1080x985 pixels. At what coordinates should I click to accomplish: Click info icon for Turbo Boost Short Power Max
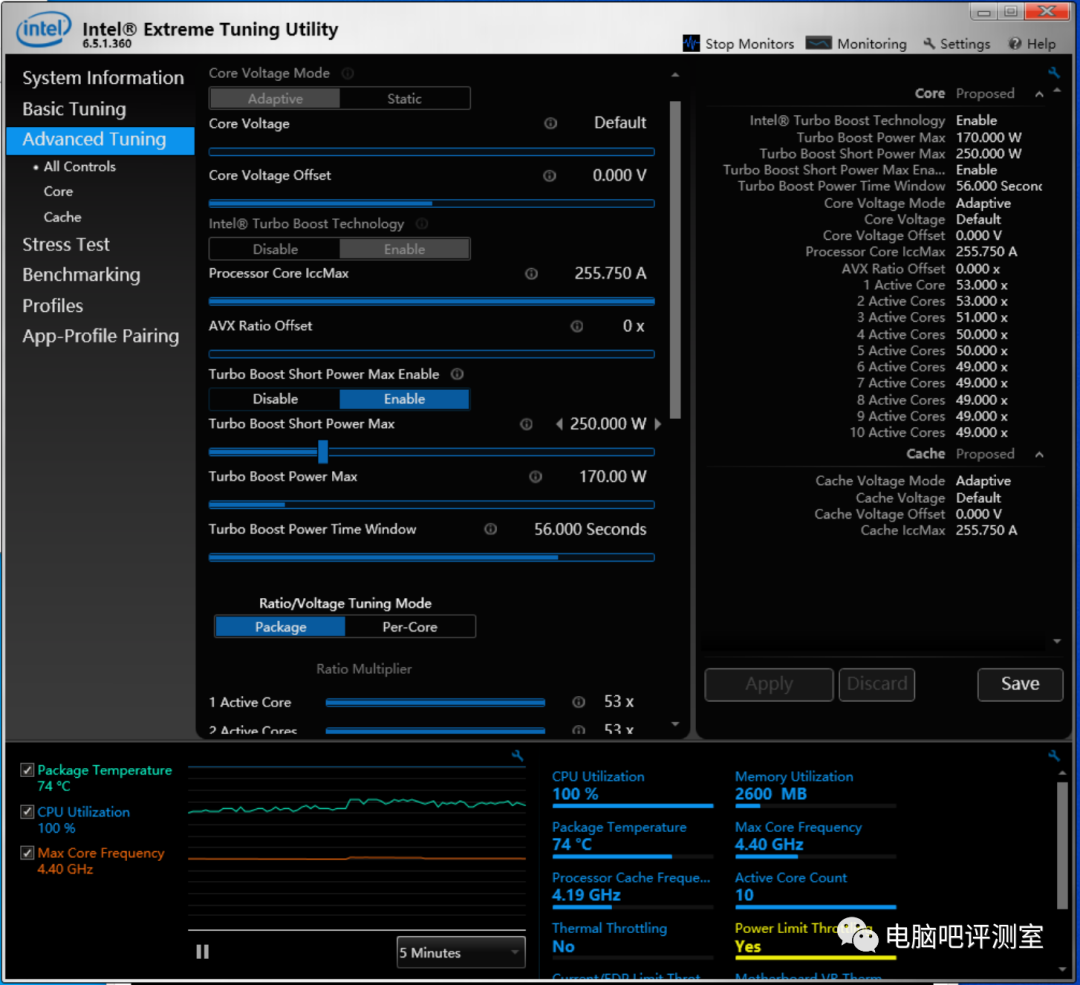pos(526,424)
